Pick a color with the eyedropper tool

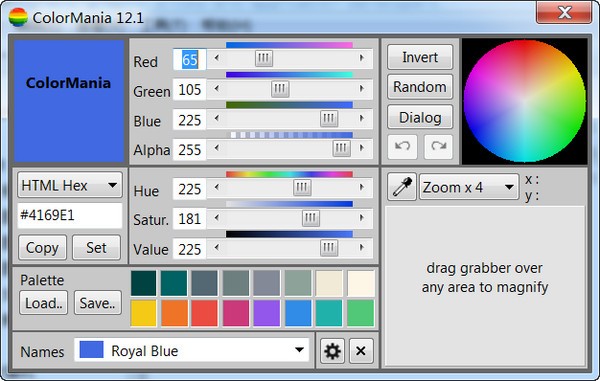402,187
